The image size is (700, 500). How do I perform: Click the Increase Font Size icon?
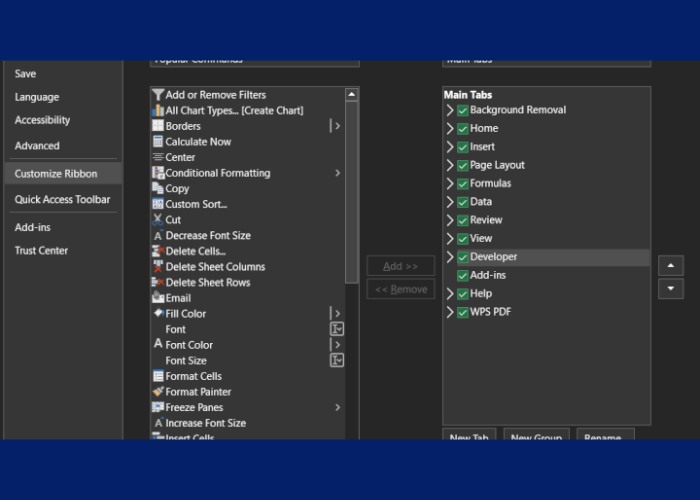[x=158, y=423]
